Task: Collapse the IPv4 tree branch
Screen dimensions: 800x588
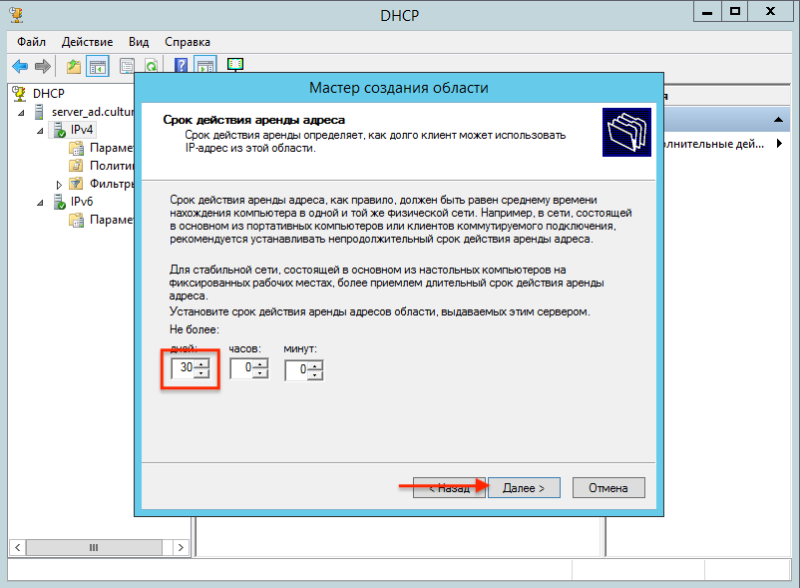Action: [39, 129]
